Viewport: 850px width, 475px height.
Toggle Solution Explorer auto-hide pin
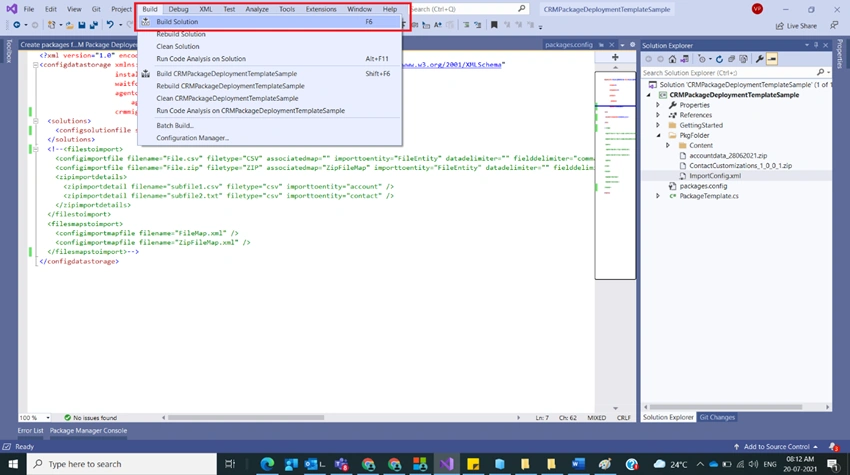tap(816, 45)
